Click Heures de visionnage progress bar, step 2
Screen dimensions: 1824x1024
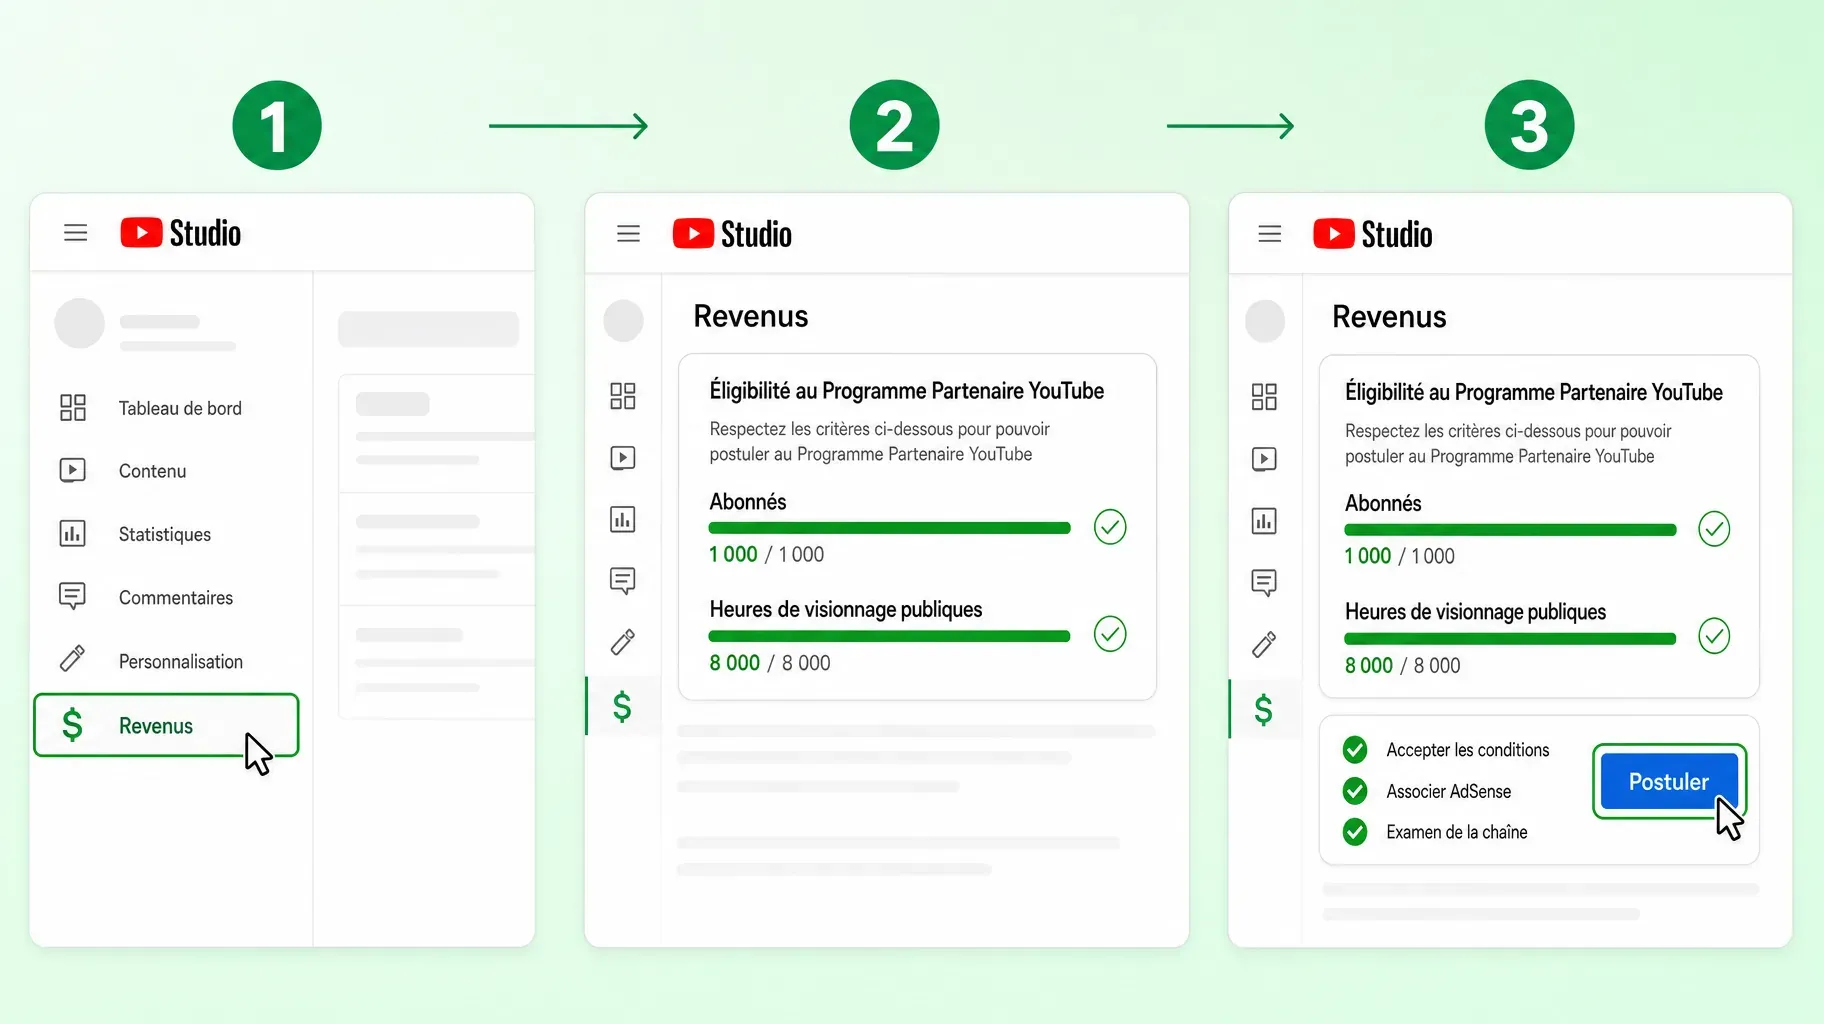click(x=889, y=636)
